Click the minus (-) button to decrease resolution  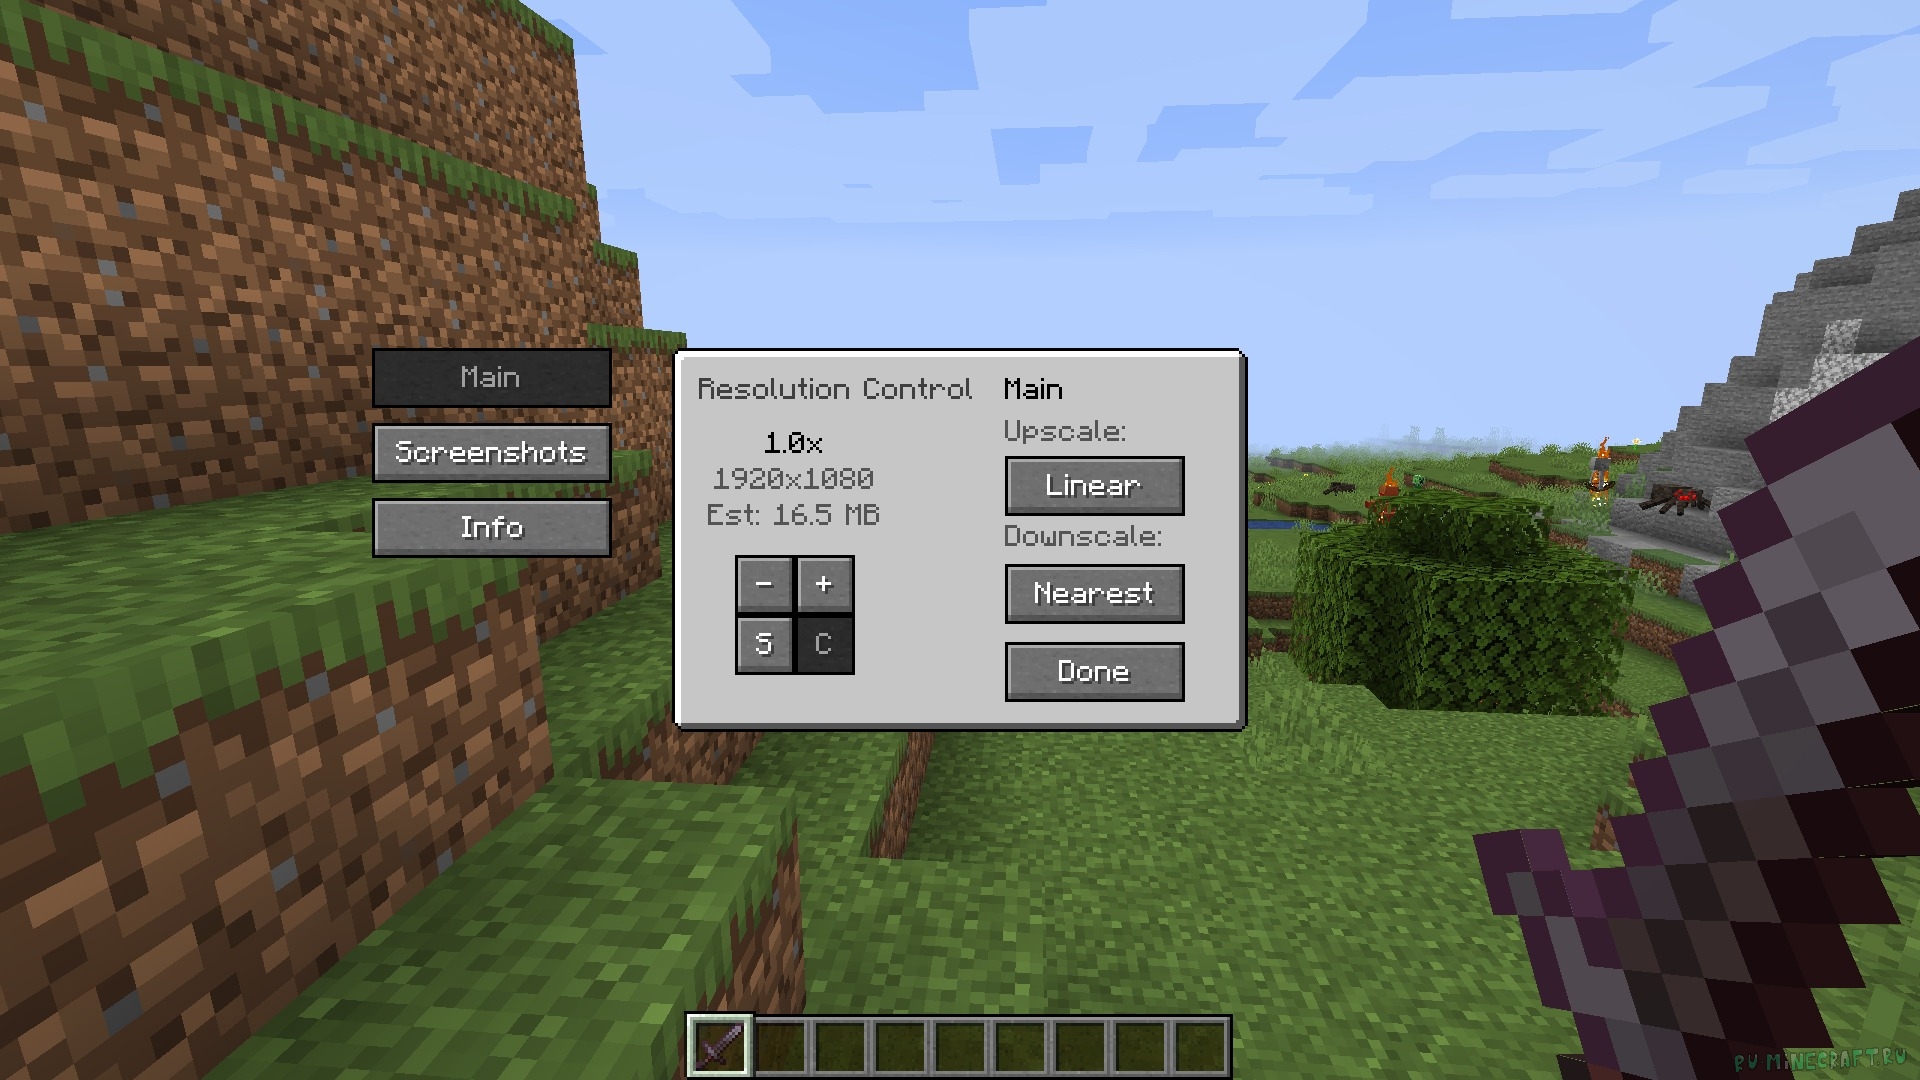[x=764, y=584]
